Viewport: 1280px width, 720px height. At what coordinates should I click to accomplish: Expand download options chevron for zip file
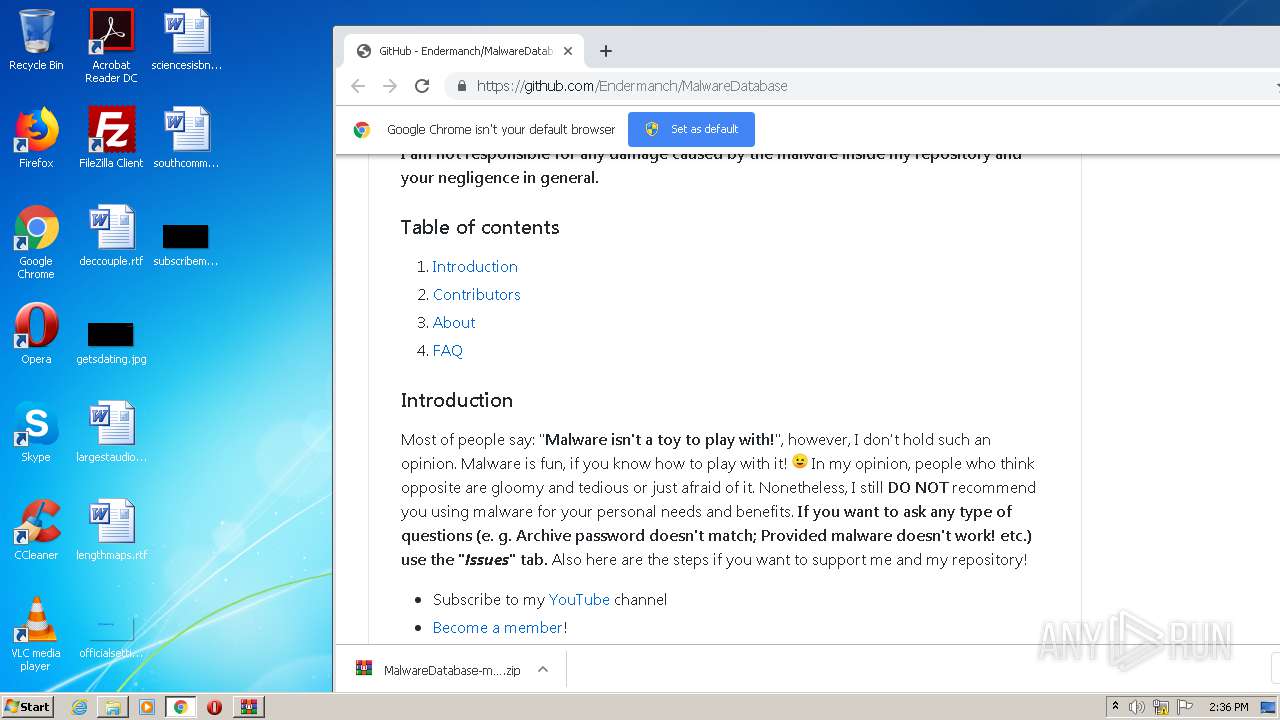click(543, 669)
